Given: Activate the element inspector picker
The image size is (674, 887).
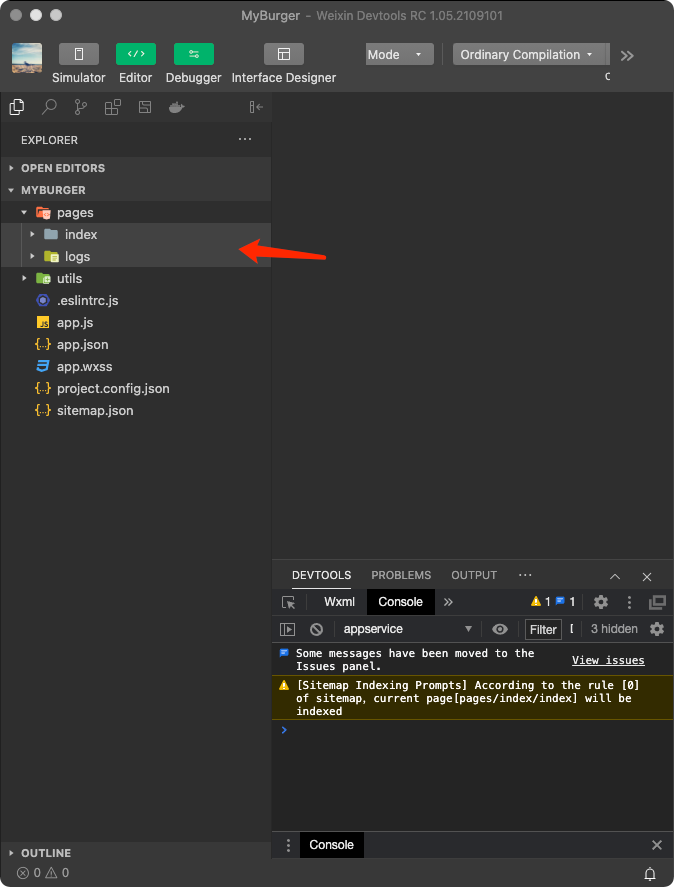Looking at the screenshot, I should [x=289, y=602].
